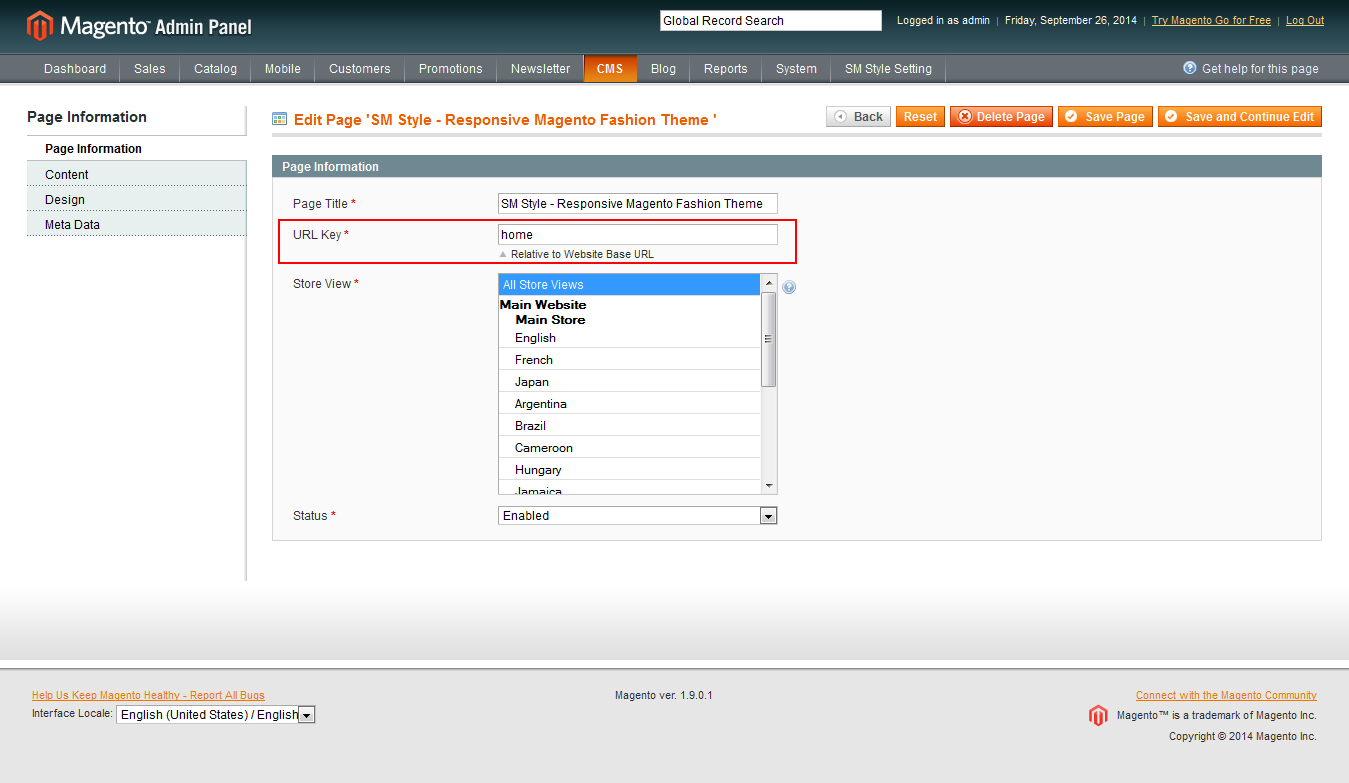1349x783 pixels.
Task: Click the Page Title input field
Action: pyautogui.click(x=638, y=203)
